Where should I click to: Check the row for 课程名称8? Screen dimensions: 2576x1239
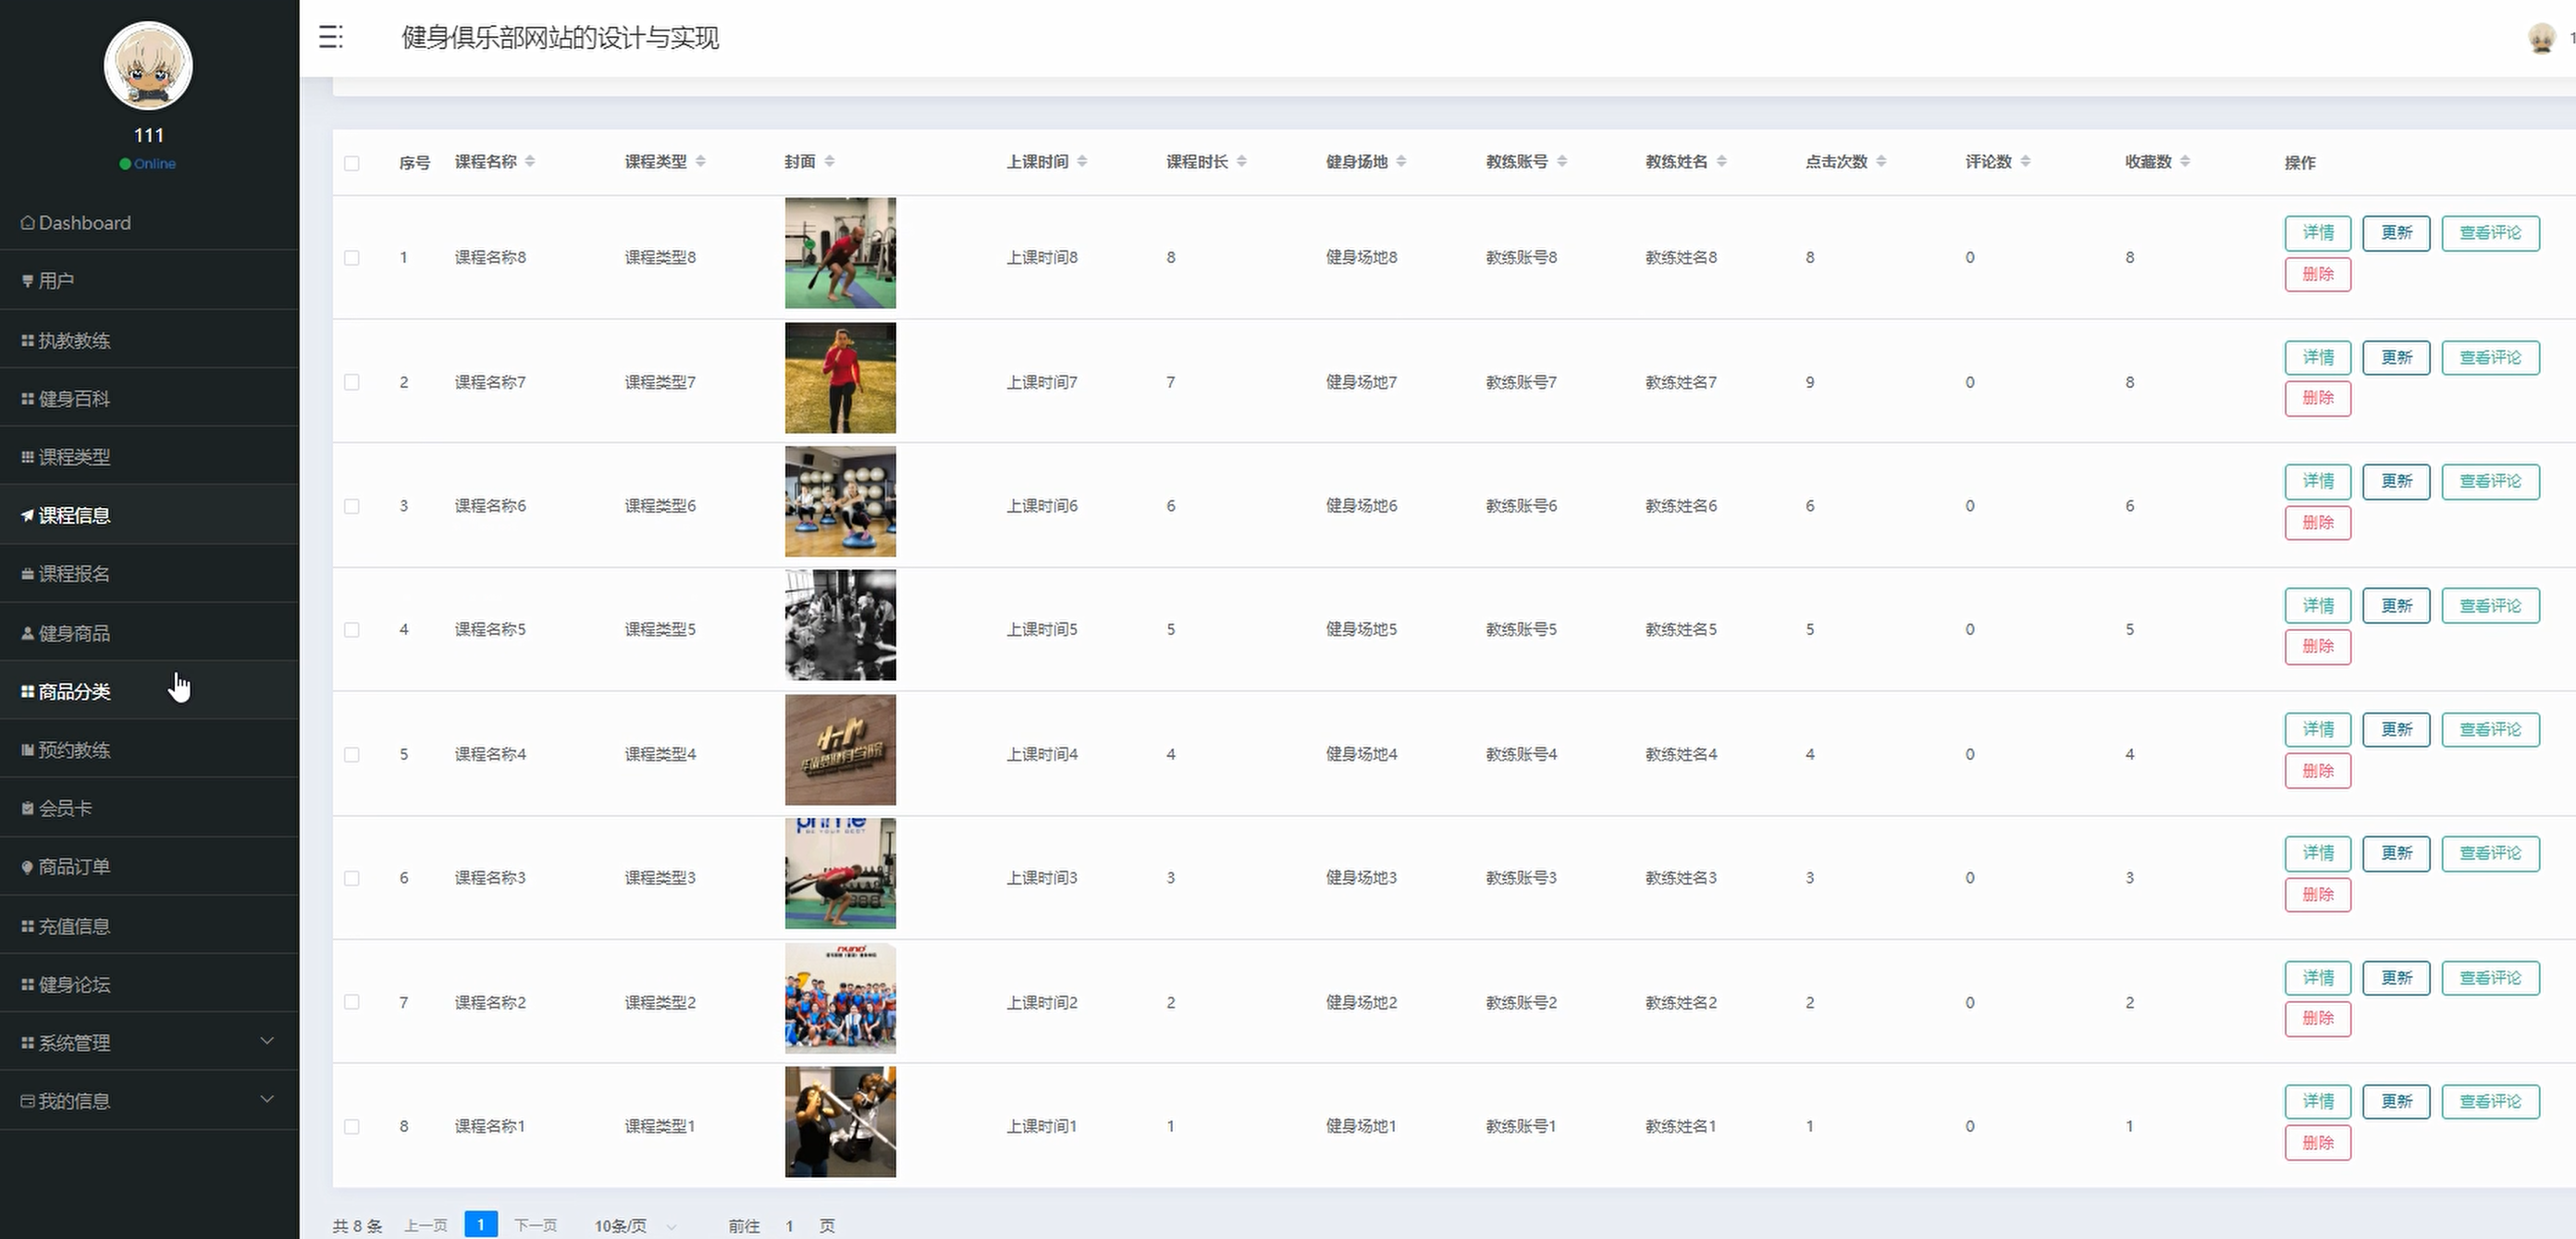click(x=352, y=258)
